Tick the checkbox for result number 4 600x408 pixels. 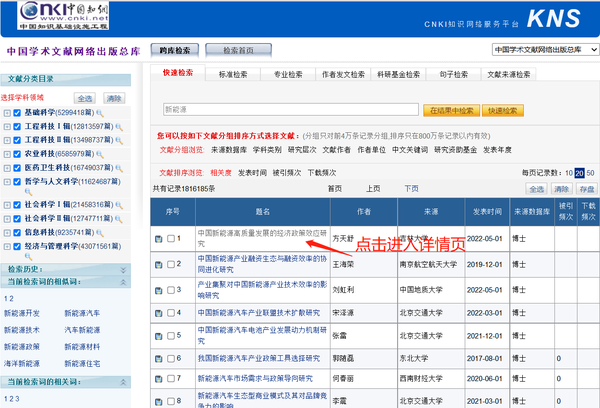click(171, 313)
